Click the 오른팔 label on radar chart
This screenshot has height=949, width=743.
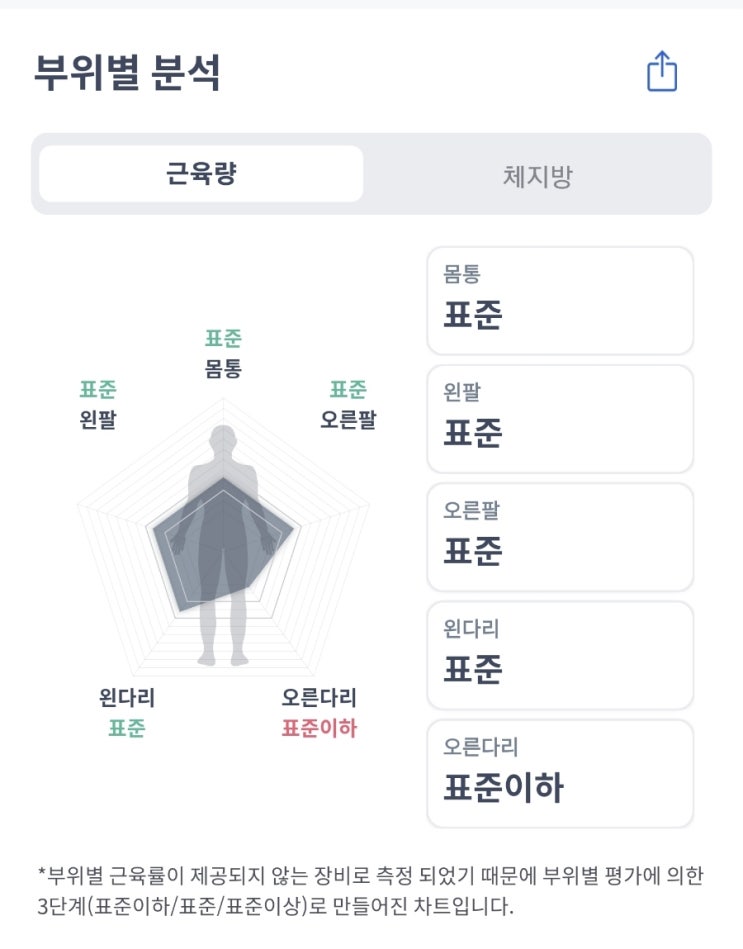(x=348, y=419)
